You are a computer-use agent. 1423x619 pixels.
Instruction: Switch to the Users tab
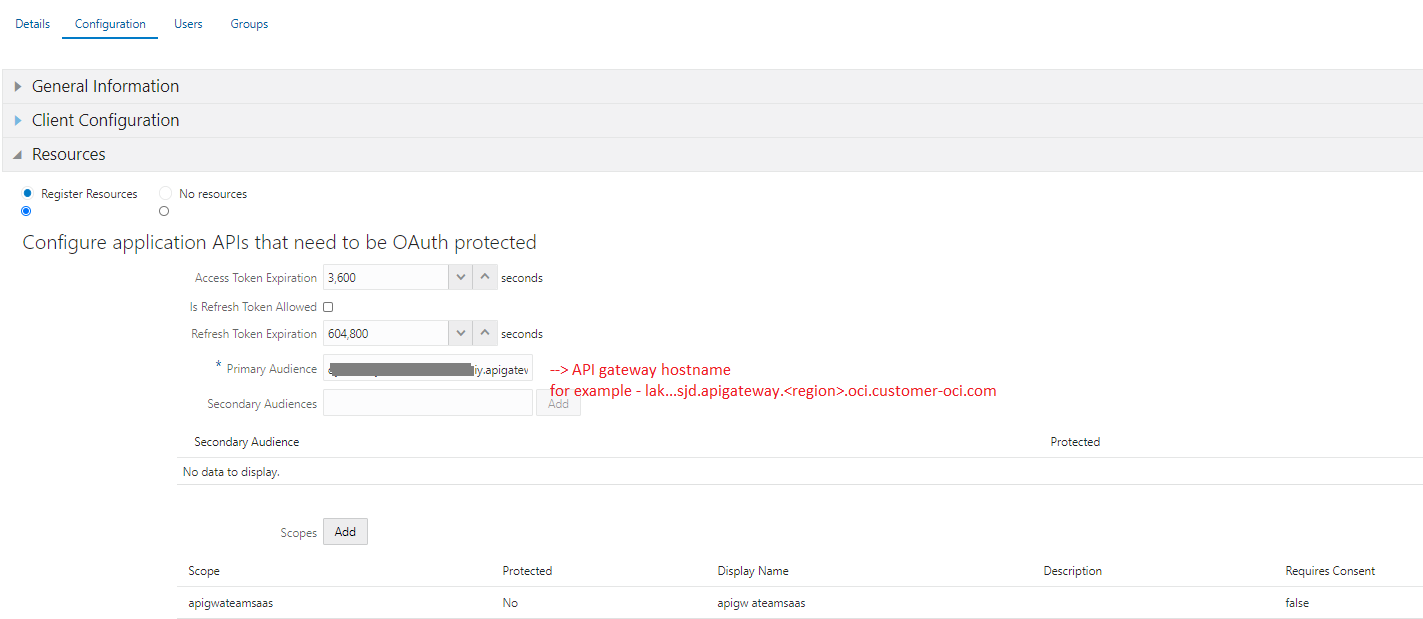tap(188, 23)
